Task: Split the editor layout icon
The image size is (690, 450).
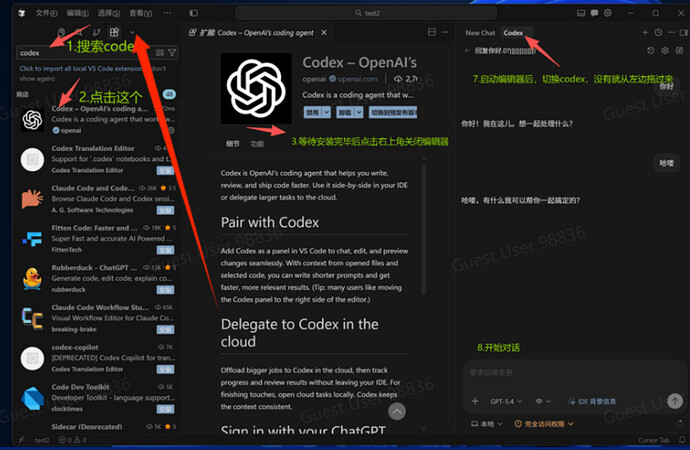Action: tap(432, 32)
